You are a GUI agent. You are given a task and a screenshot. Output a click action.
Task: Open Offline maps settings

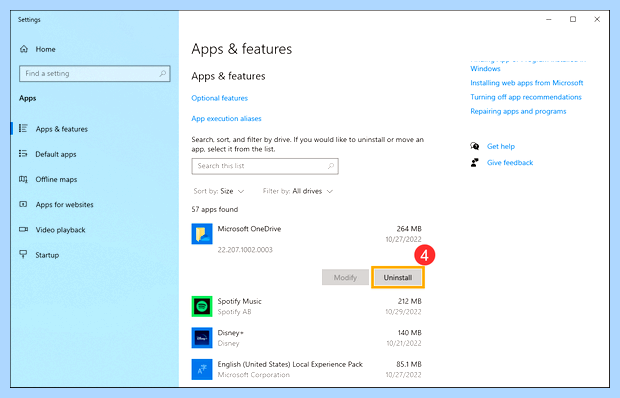point(56,179)
